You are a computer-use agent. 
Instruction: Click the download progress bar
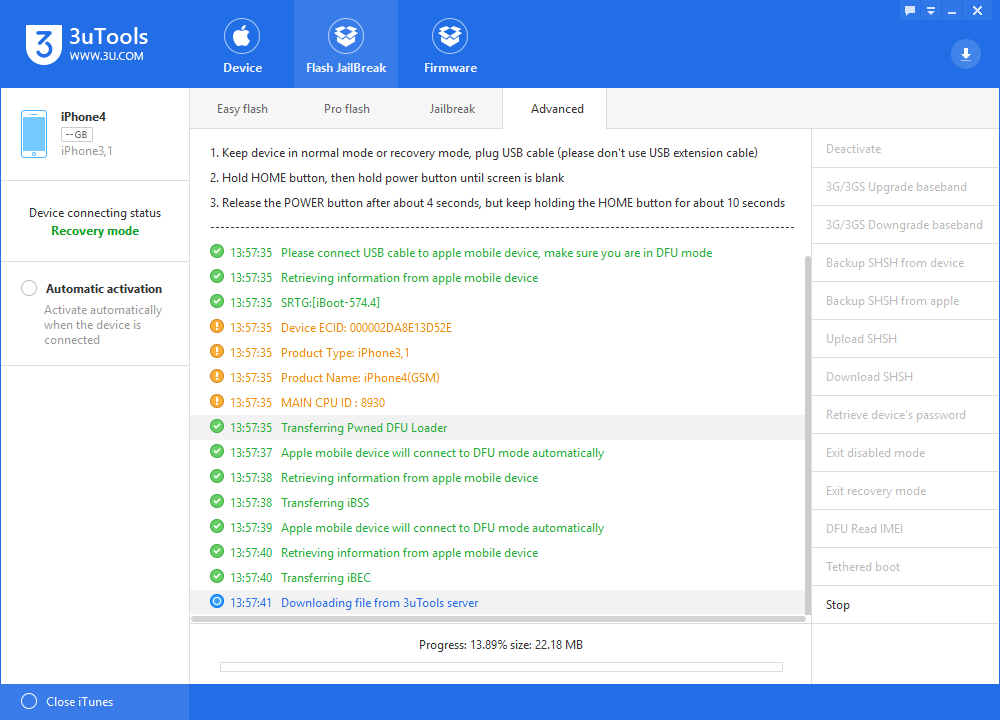501,667
